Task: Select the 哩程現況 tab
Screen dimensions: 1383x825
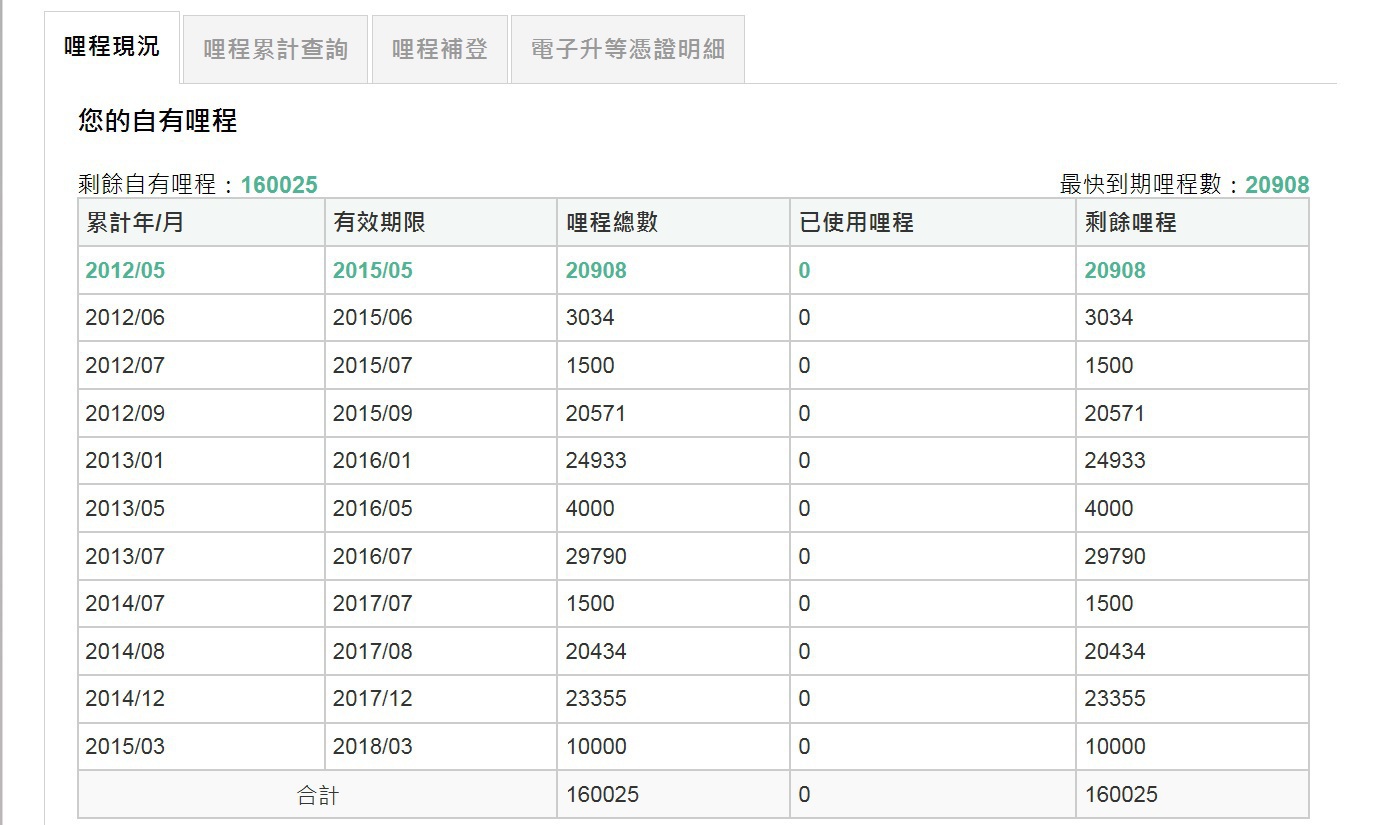Action: pos(112,47)
